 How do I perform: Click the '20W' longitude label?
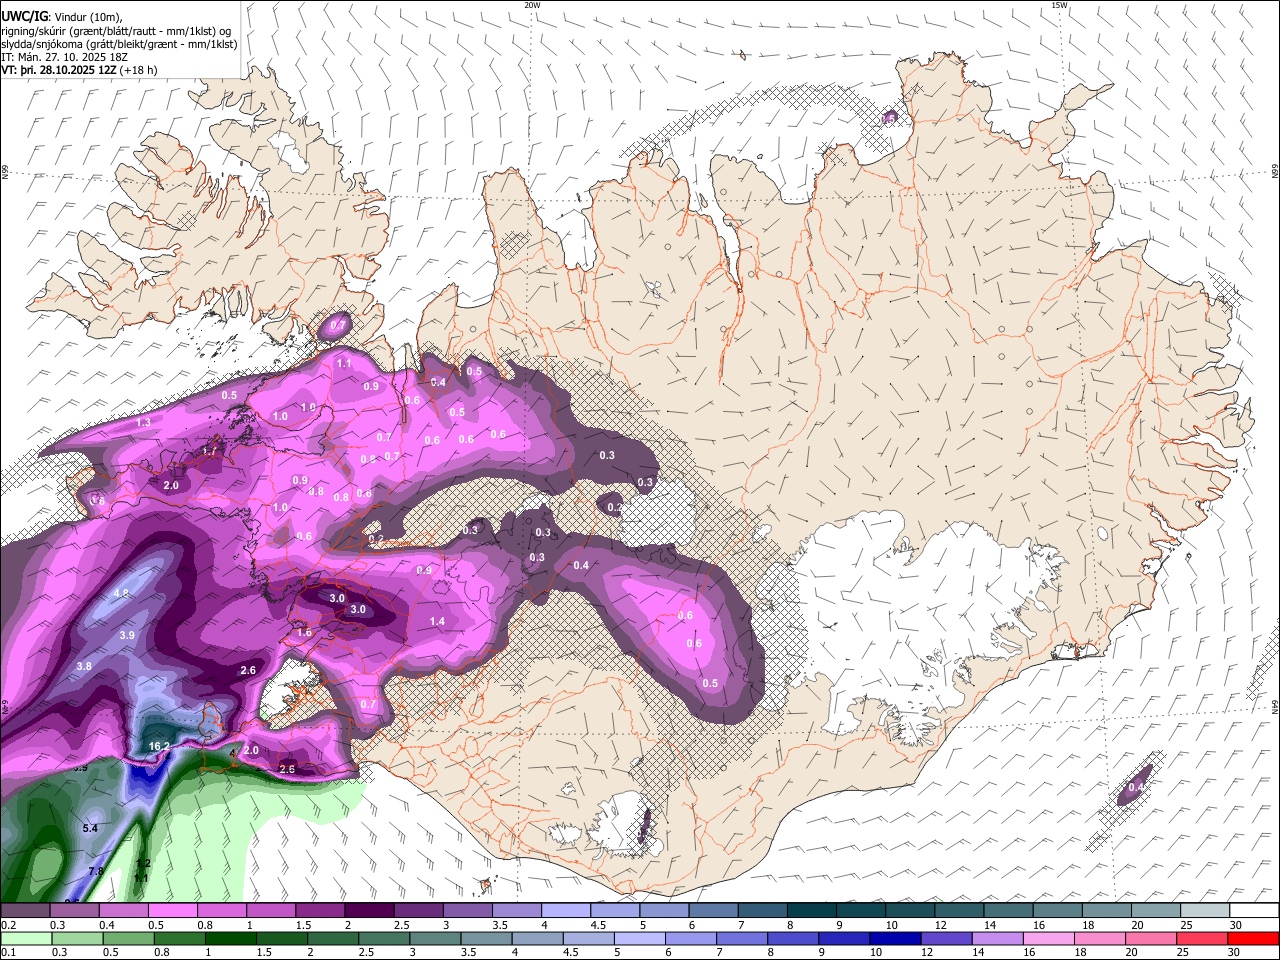click(532, 5)
